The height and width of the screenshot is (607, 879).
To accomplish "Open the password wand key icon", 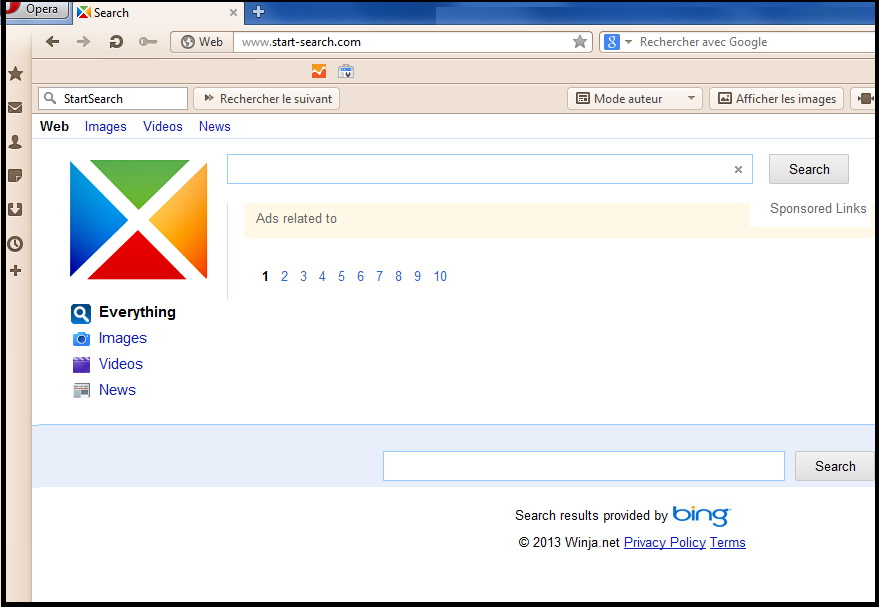I will (147, 41).
